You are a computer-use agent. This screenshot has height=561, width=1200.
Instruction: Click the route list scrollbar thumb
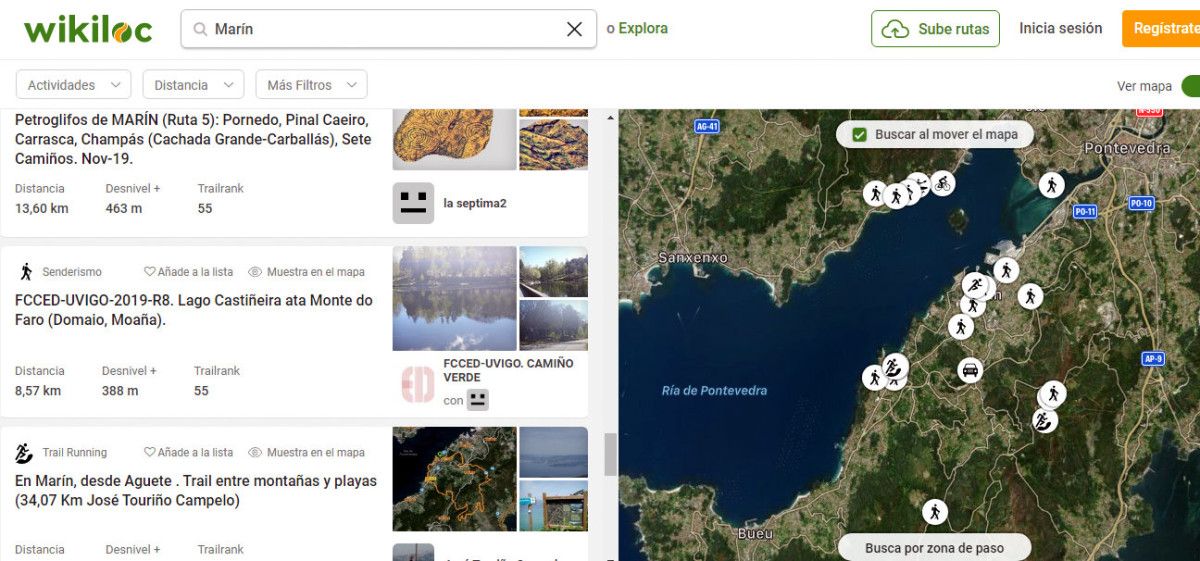[x=610, y=454]
